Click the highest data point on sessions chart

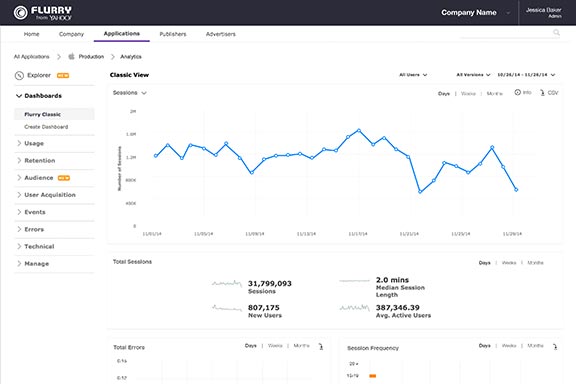click(x=359, y=130)
